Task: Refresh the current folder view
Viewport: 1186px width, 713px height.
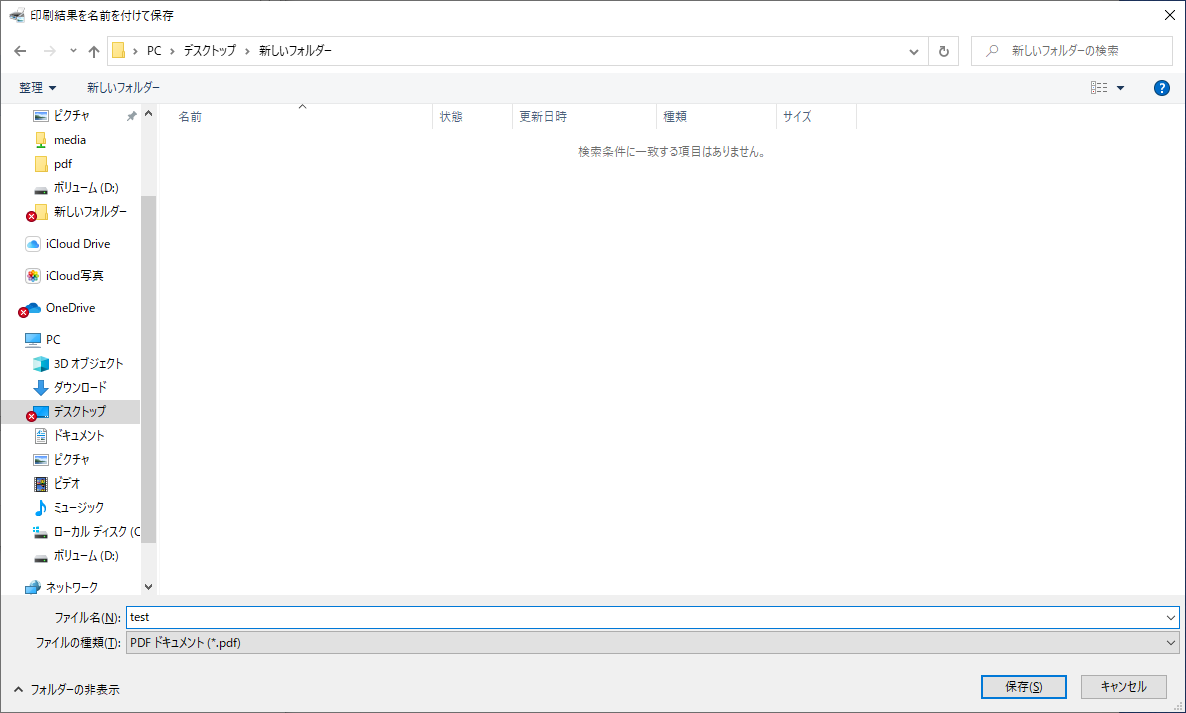Action: click(943, 50)
